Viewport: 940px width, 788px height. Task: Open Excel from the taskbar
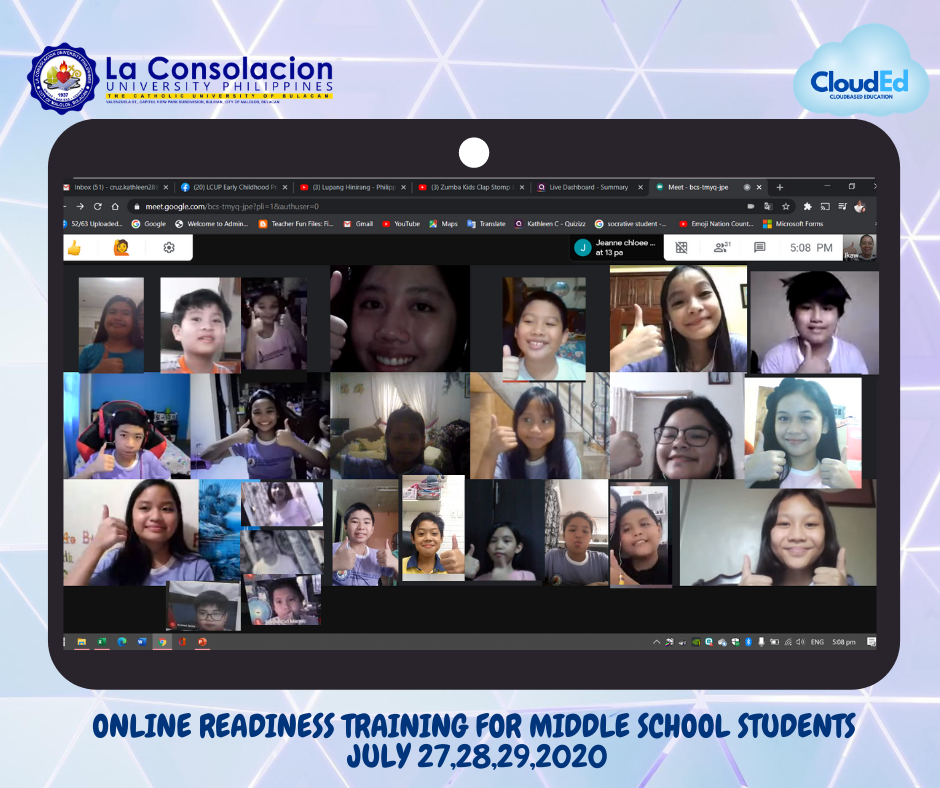click(102, 642)
